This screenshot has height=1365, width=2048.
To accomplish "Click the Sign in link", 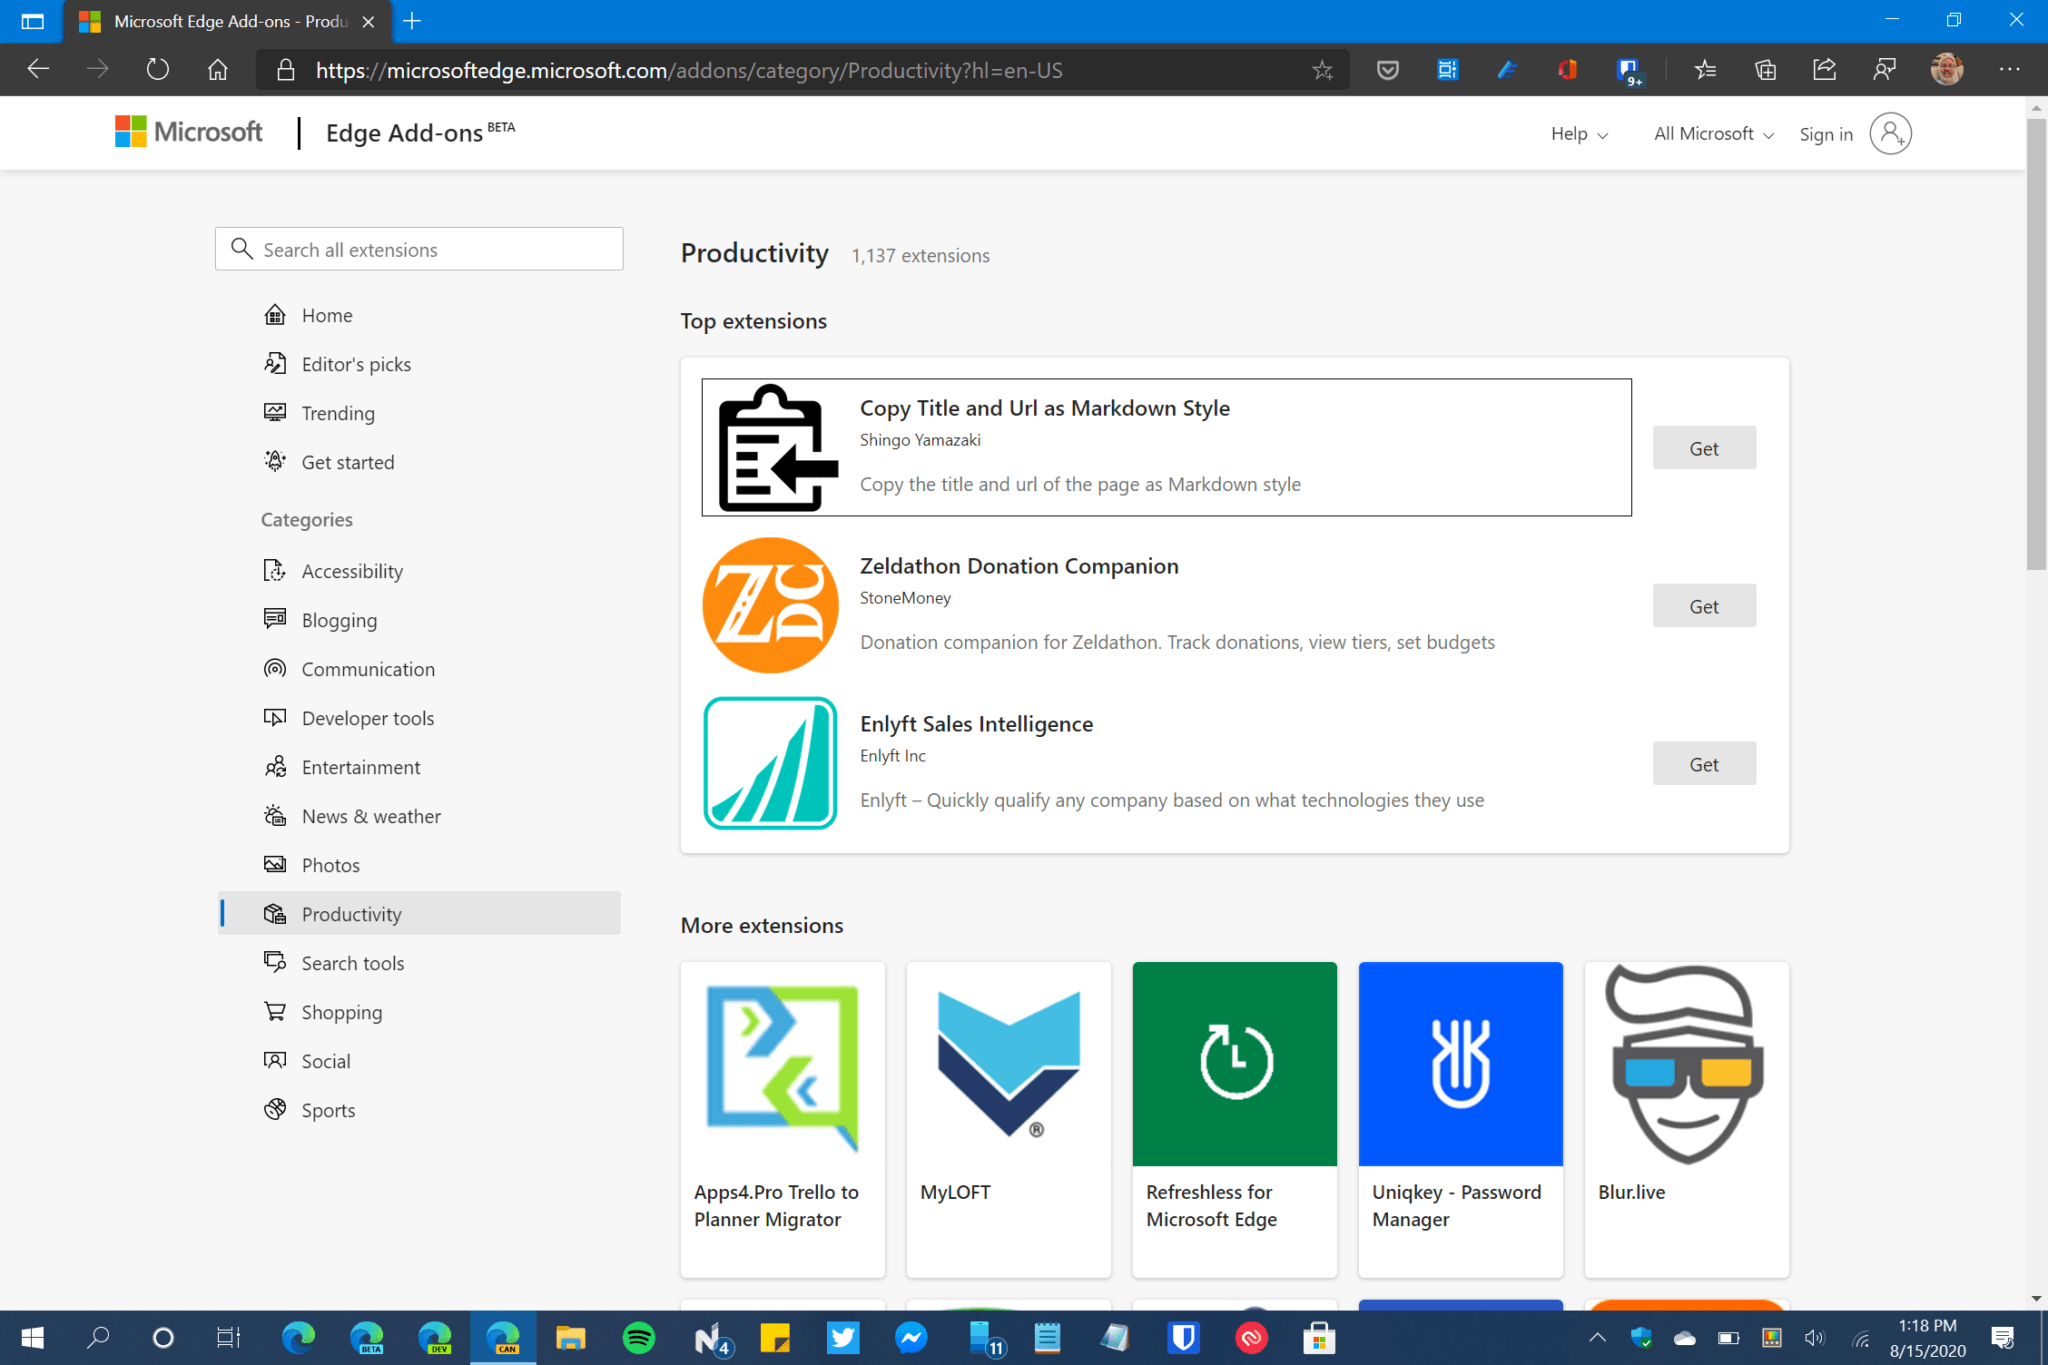I will click(1825, 133).
